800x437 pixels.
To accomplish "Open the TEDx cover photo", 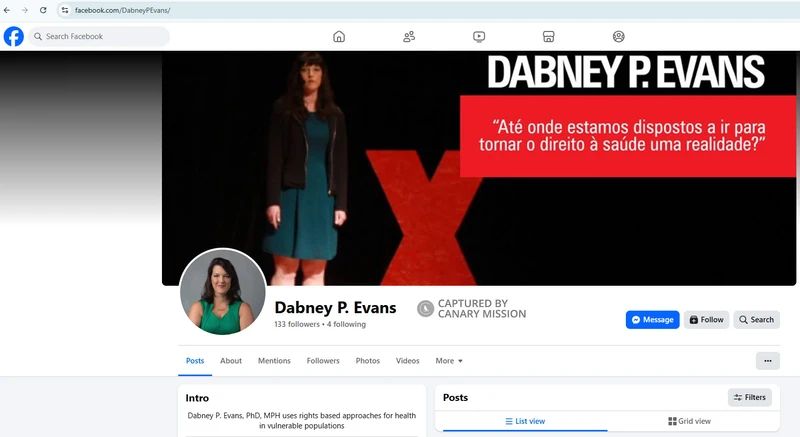I will (x=479, y=168).
